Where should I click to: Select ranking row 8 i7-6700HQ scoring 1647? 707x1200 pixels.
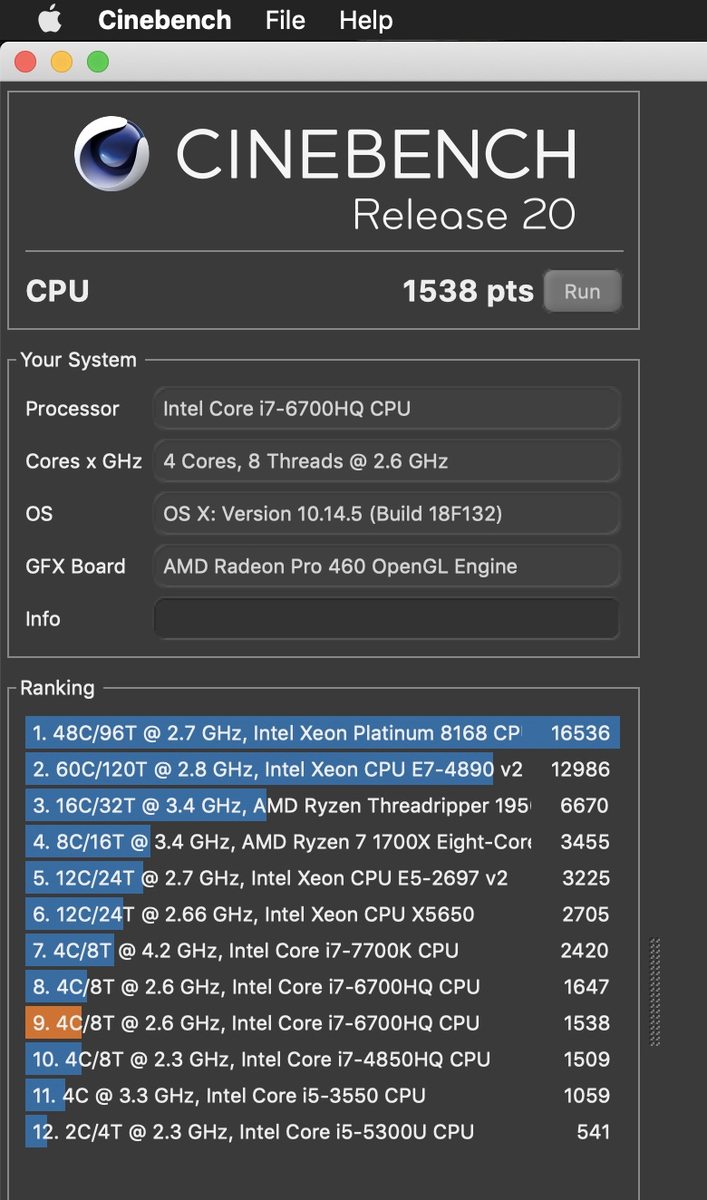322,987
